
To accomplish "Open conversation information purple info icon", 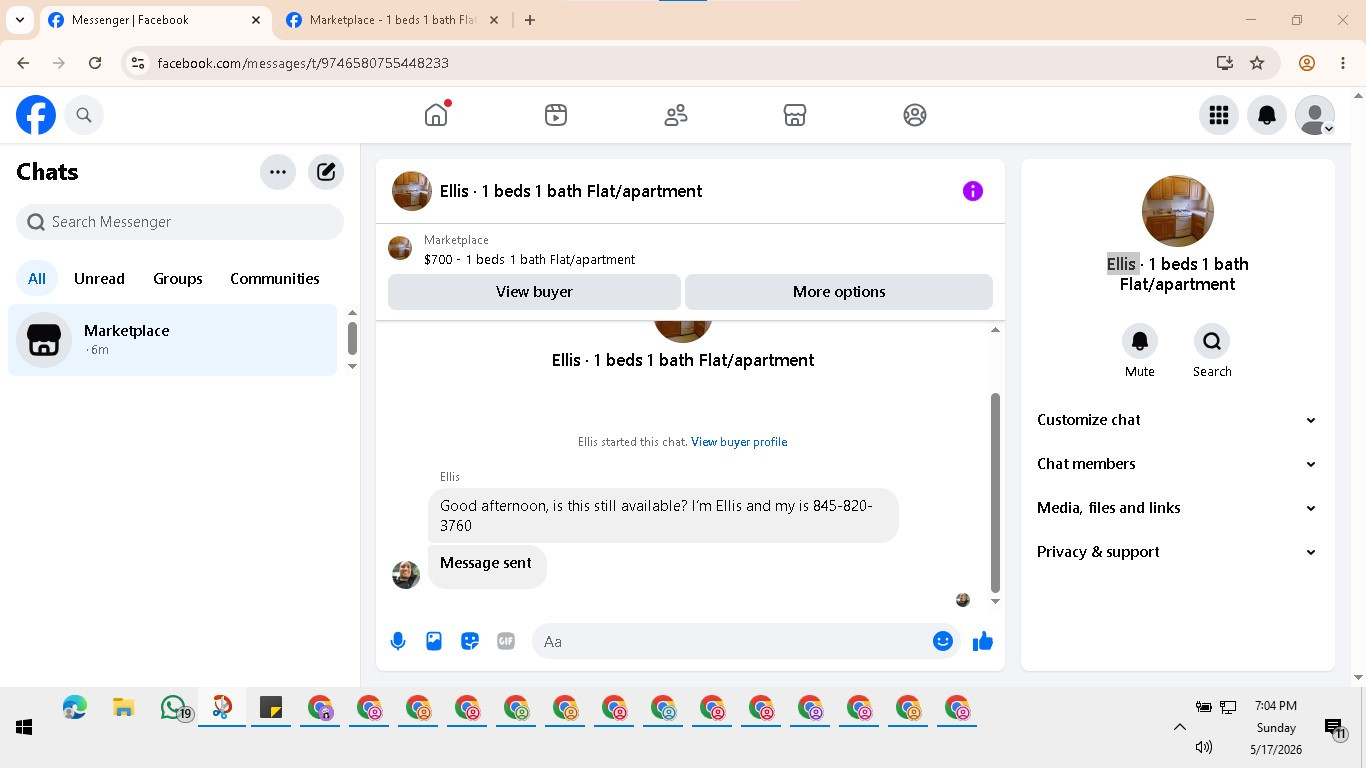I will coord(973,191).
